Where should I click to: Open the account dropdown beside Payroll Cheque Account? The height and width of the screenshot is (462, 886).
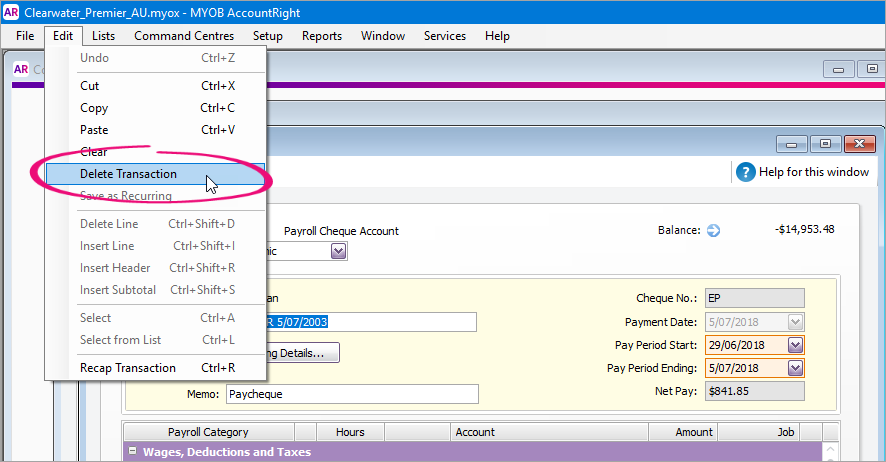pyautogui.click(x=338, y=251)
